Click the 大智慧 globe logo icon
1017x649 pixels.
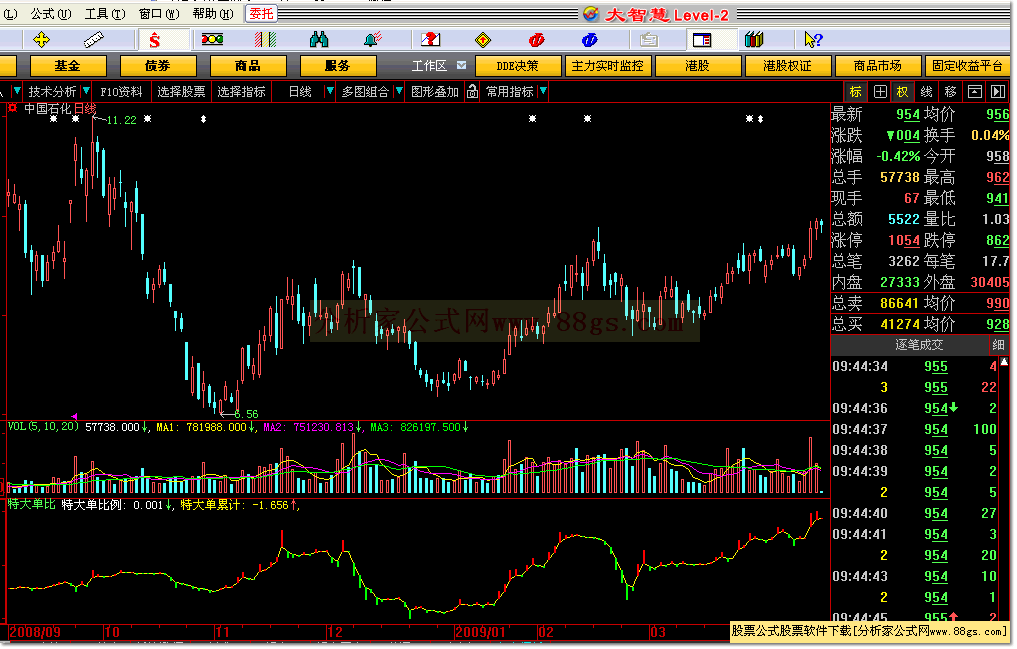[591, 14]
